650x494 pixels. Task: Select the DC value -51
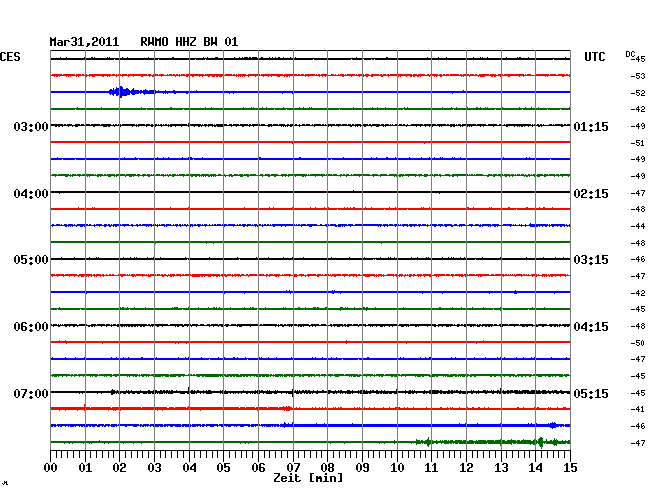(638, 143)
